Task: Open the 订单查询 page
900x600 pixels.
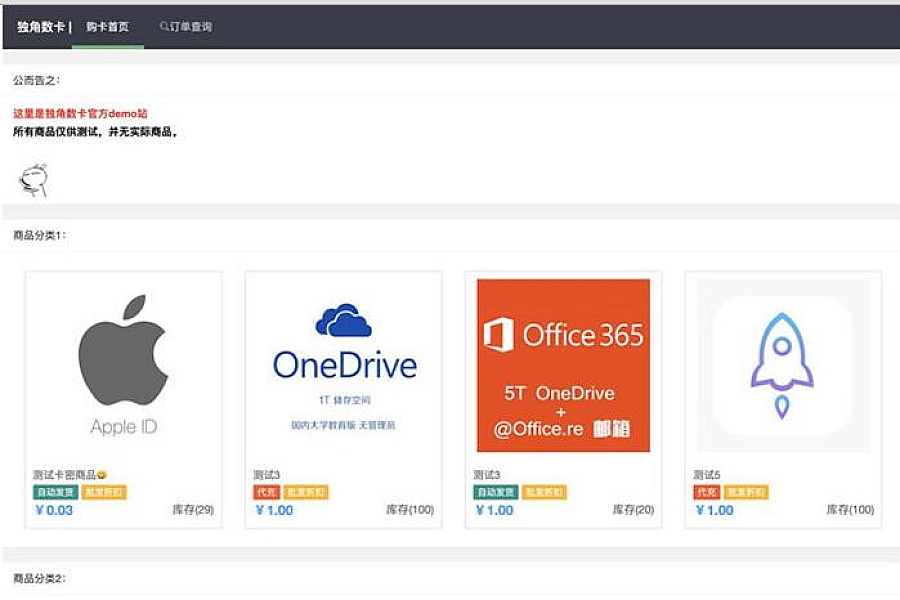Action: pyautogui.click(x=191, y=26)
